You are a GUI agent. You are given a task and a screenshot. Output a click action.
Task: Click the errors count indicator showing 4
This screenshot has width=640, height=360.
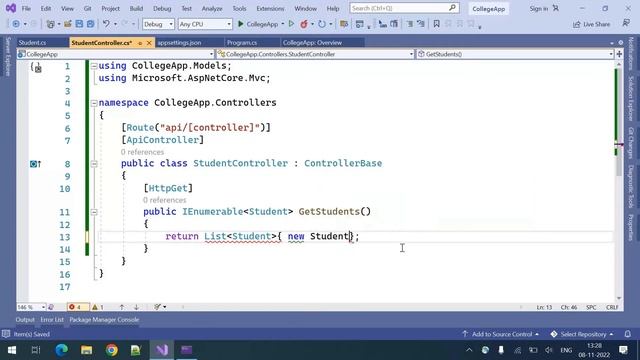point(77,307)
